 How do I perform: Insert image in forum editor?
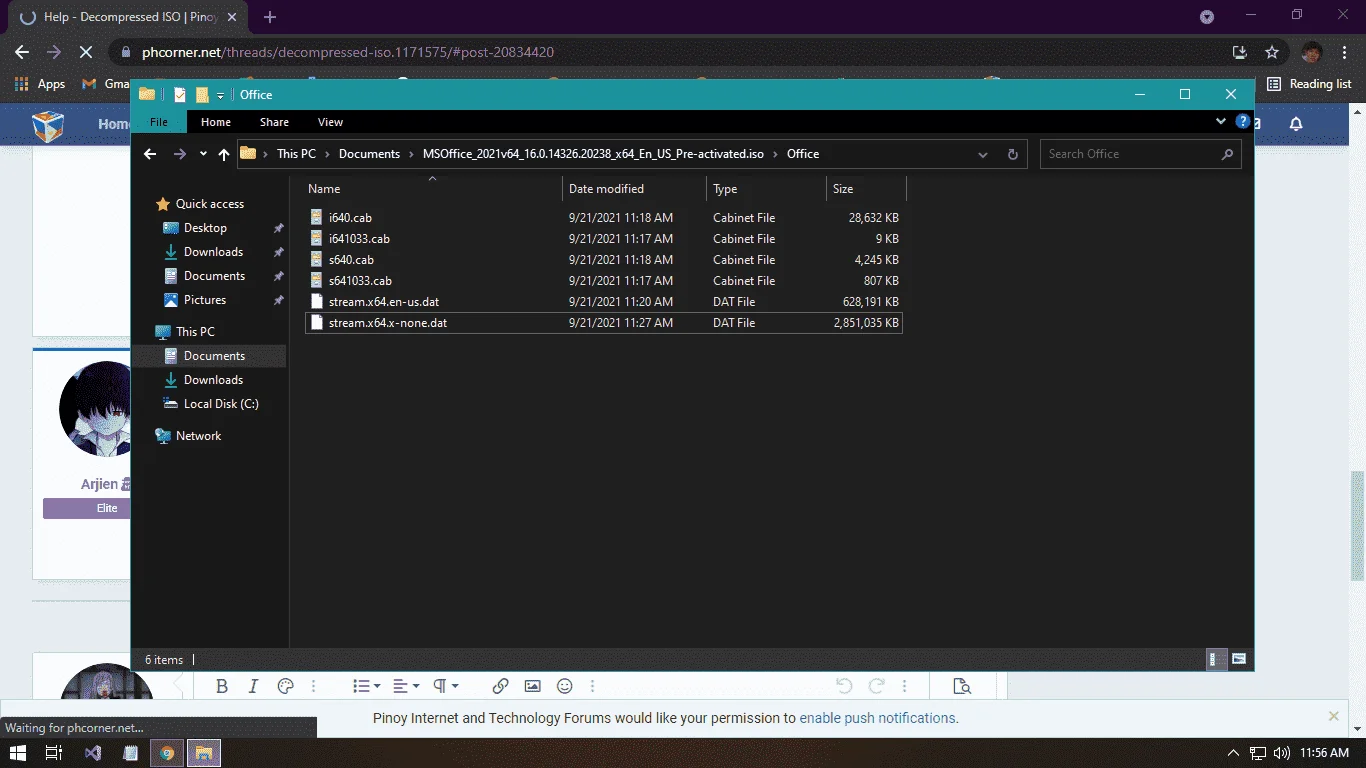tap(533, 686)
